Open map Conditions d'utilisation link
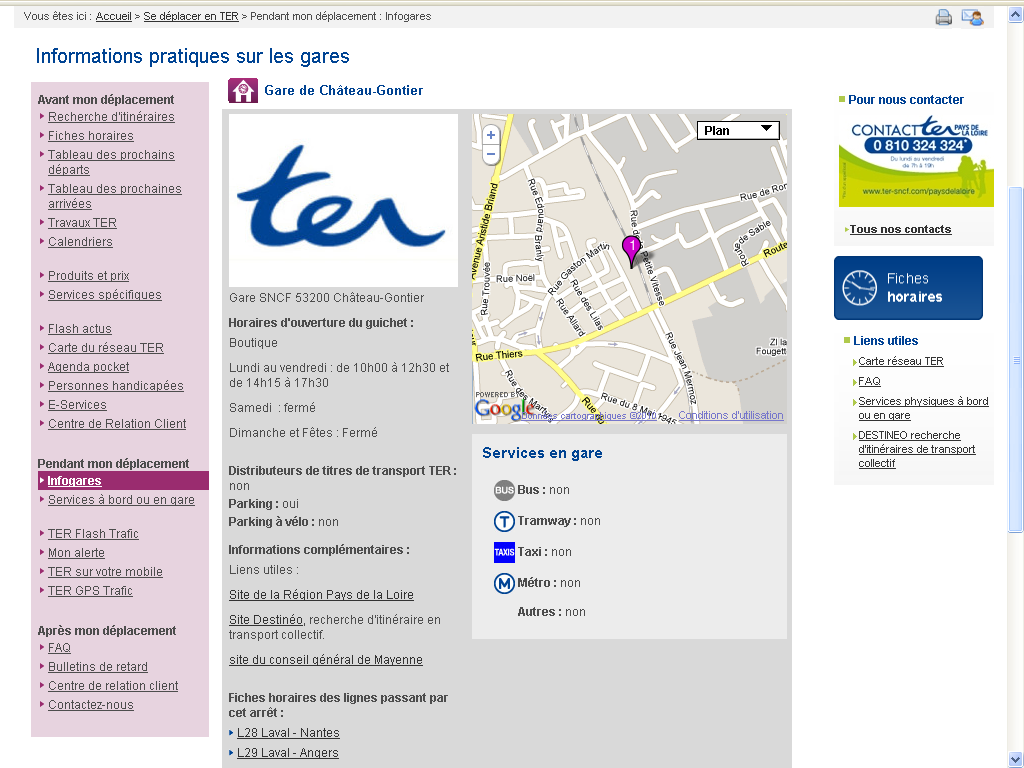The image size is (1024, 768). pos(731,415)
